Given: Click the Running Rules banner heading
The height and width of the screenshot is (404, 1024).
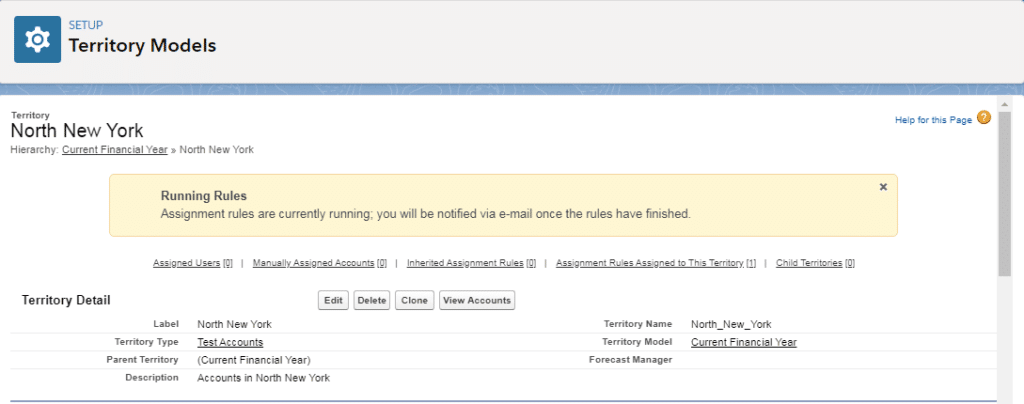Looking at the screenshot, I should 203,196.
